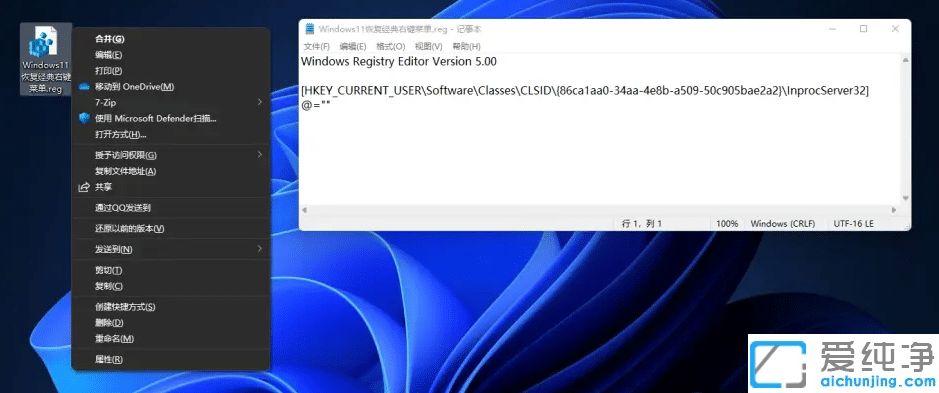The width and height of the screenshot is (939, 393).
Task: Minimize the Notepad window
Action: pos(832,29)
